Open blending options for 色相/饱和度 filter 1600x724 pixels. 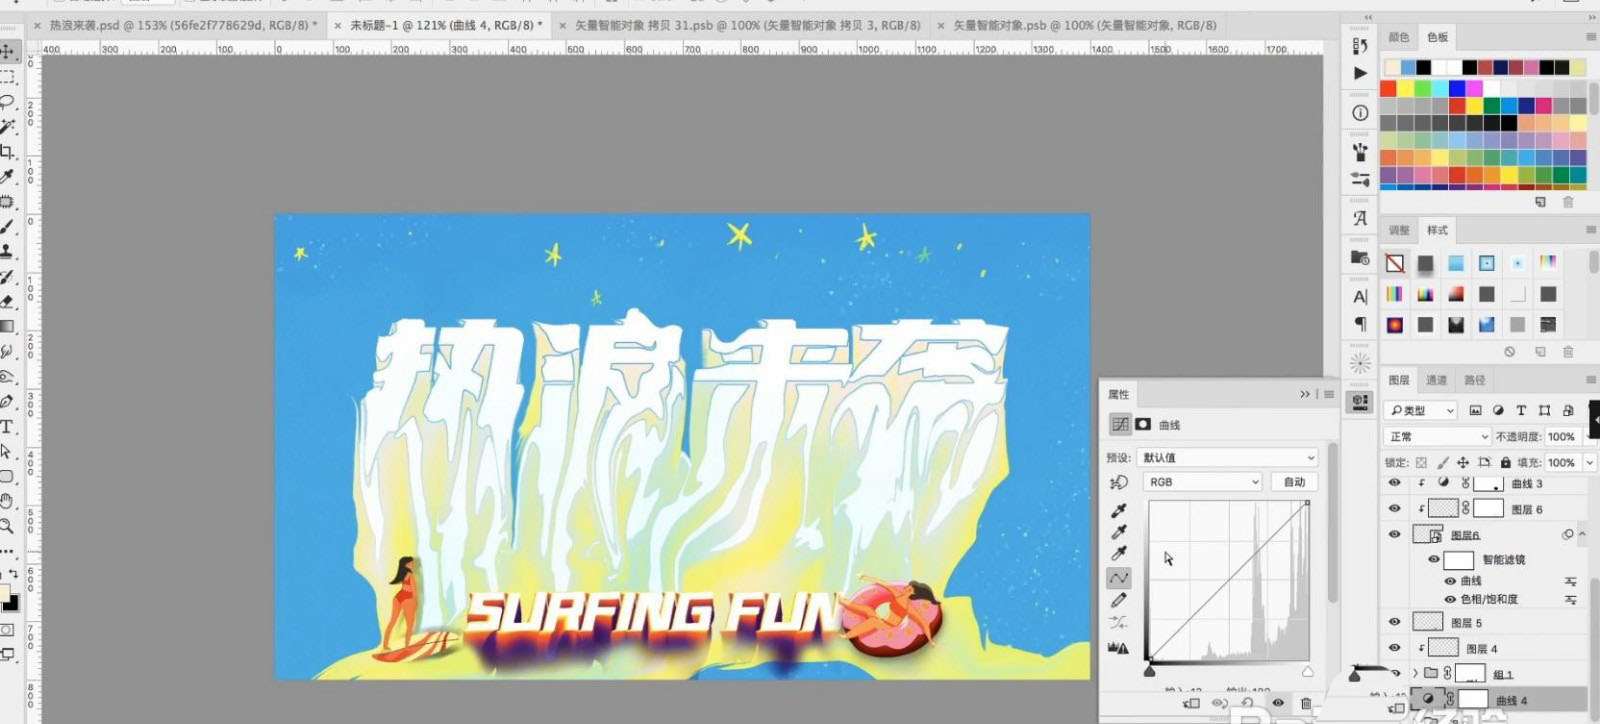pos(1570,600)
